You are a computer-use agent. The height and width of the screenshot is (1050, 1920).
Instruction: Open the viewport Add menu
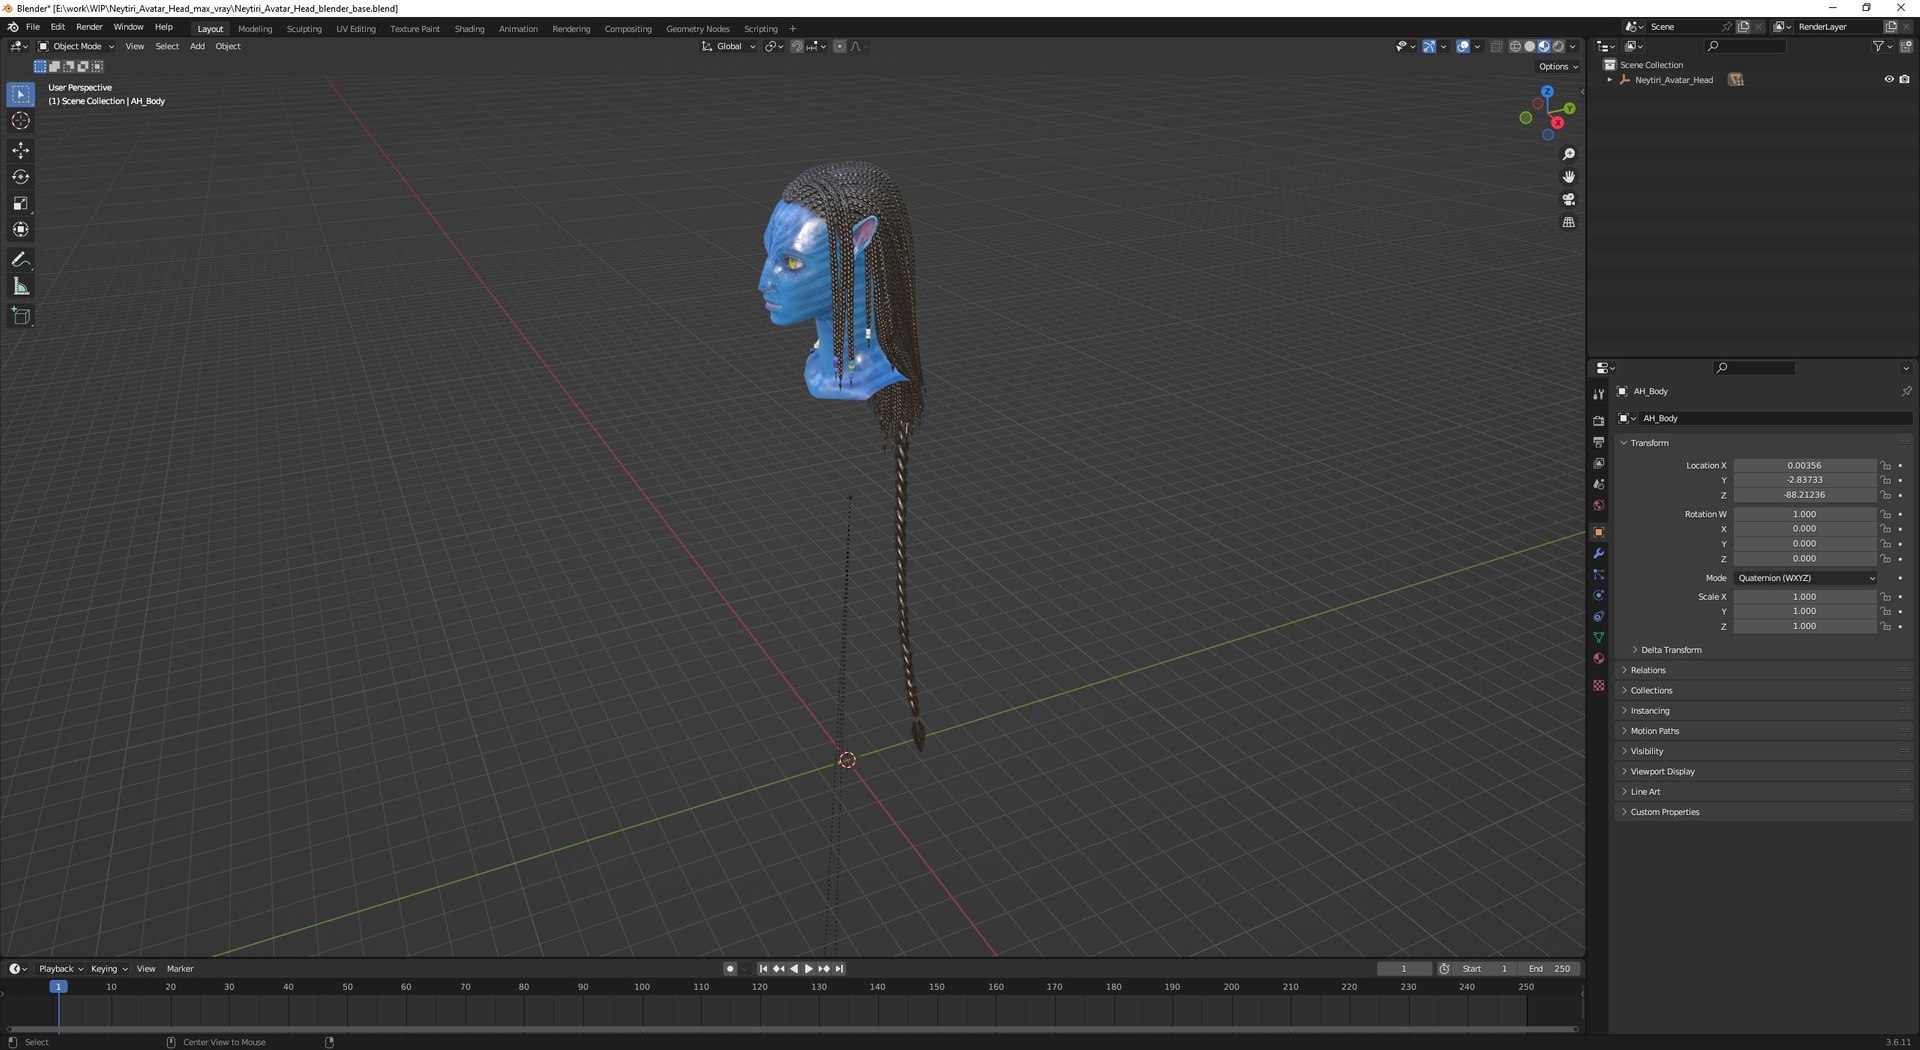[197, 46]
